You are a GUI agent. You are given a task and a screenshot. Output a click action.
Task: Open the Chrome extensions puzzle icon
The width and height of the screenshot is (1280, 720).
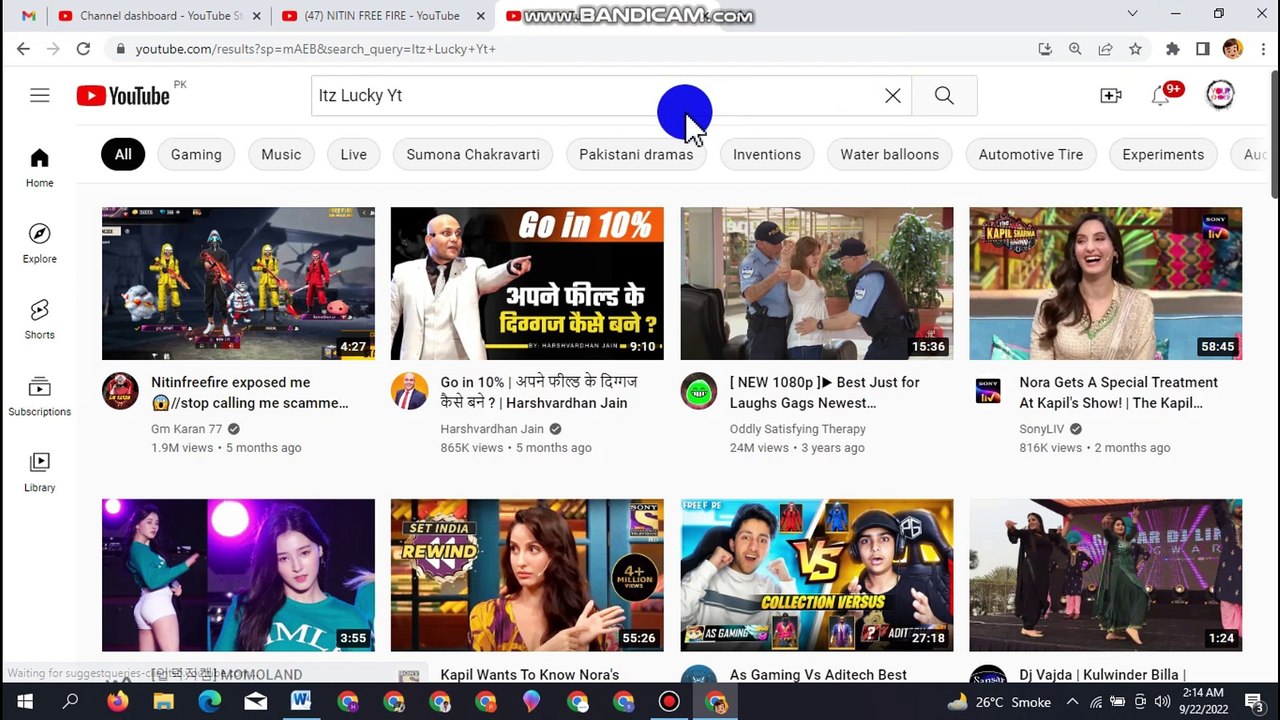pyautogui.click(x=1173, y=48)
